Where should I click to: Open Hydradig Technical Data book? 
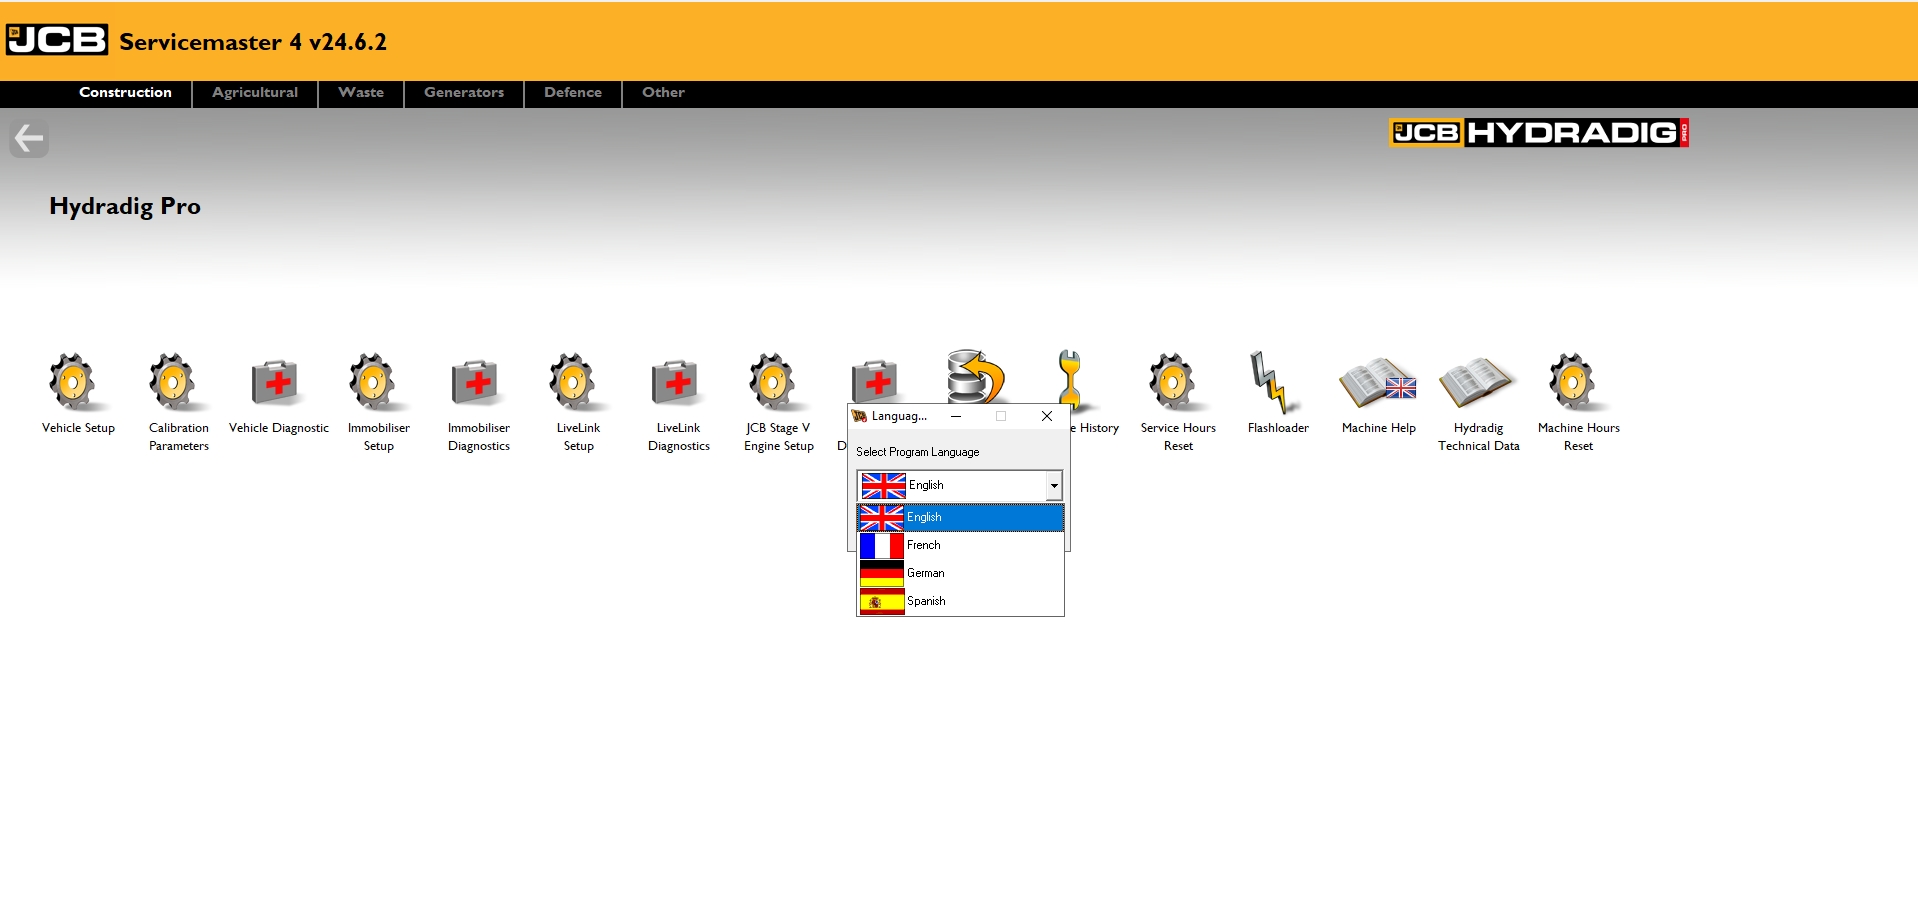point(1478,383)
